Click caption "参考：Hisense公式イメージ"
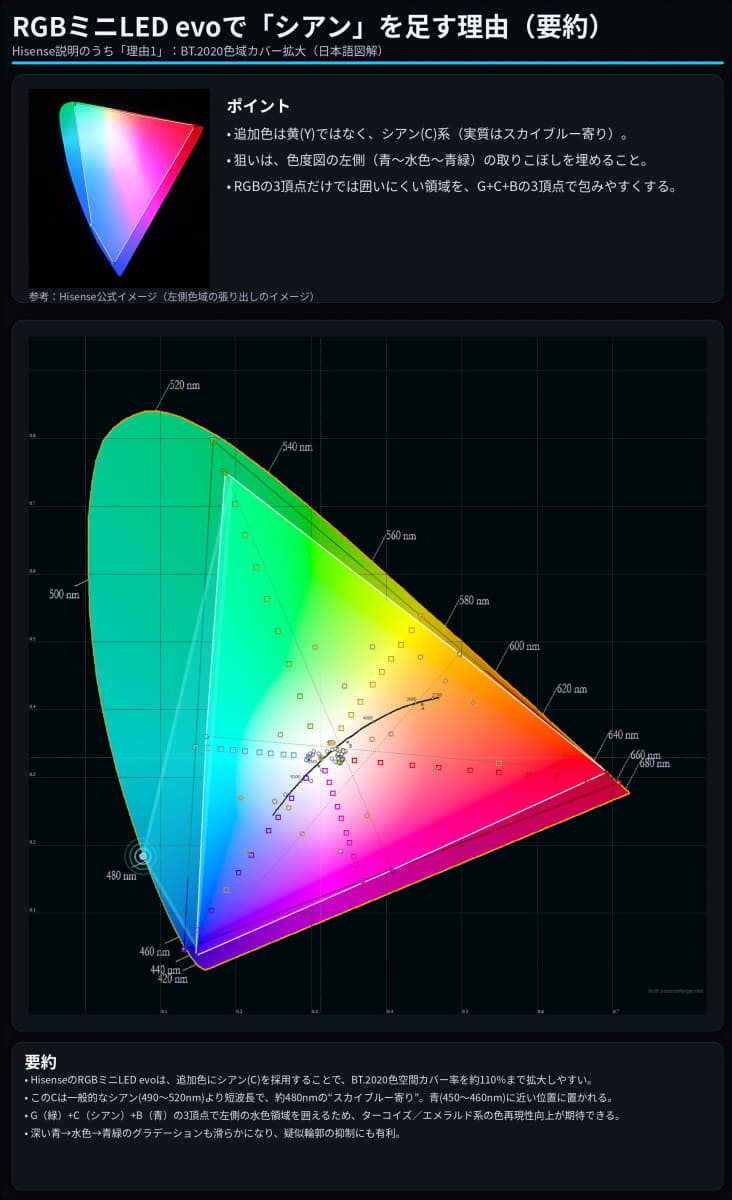This screenshot has height=1200, width=732. (172, 296)
